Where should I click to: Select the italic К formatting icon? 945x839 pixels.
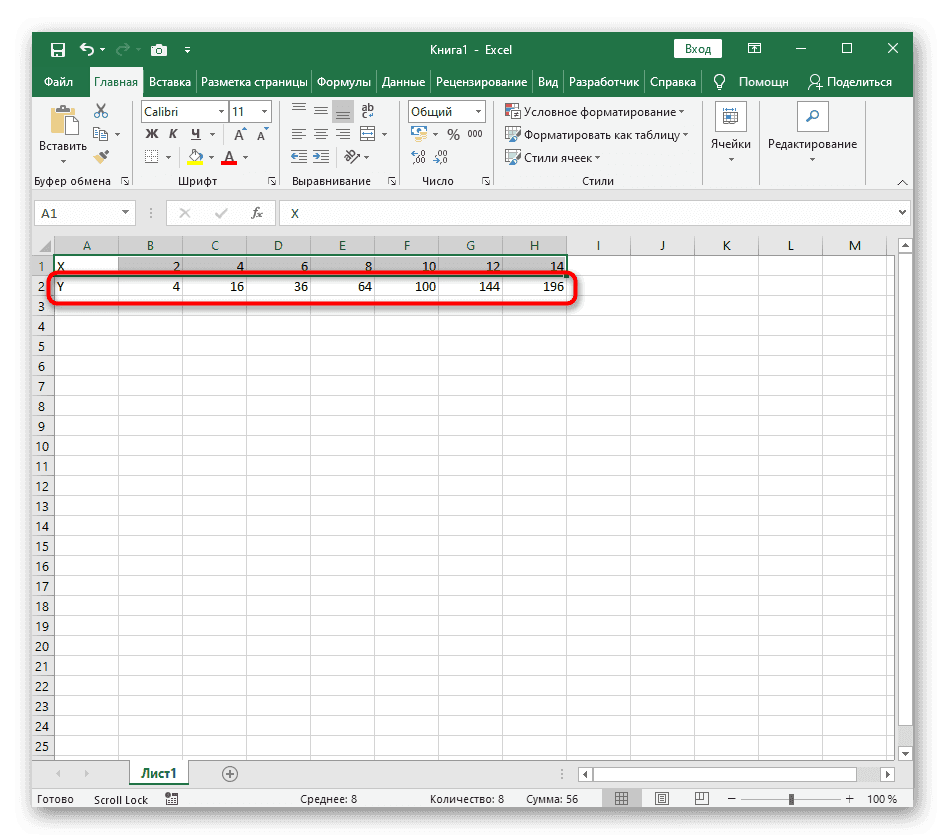point(173,133)
